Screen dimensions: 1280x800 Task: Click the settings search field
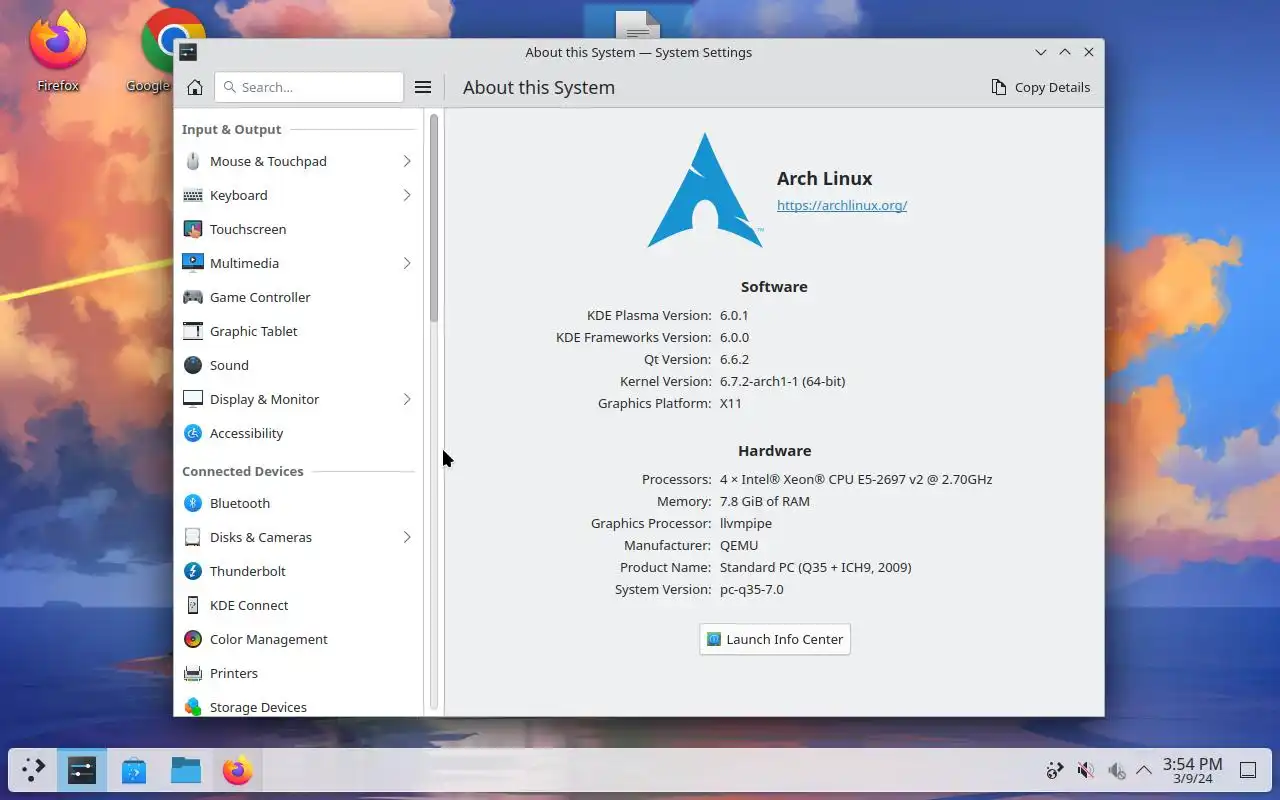tap(309, 87)
